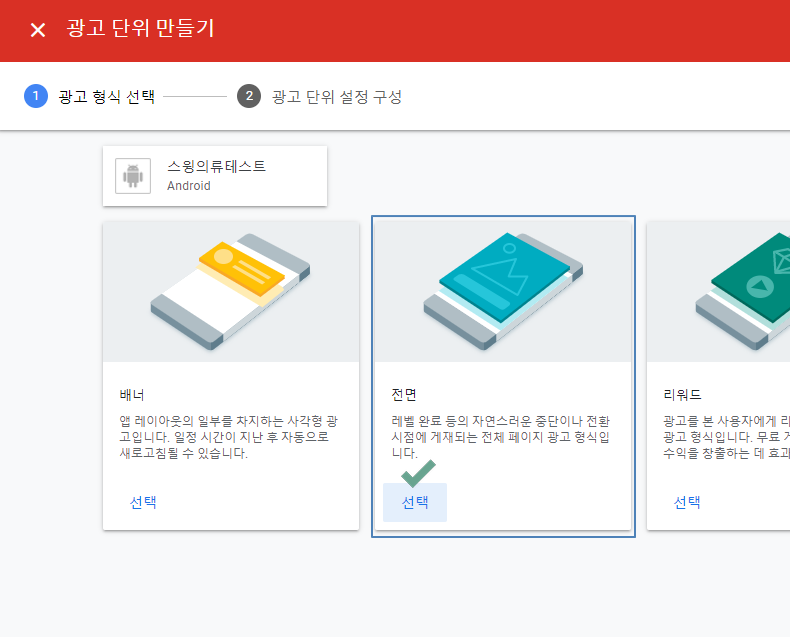Click the Android robot app icon
Image resolution: width=790 pixels, height=637 pixels.
(133, 176)
